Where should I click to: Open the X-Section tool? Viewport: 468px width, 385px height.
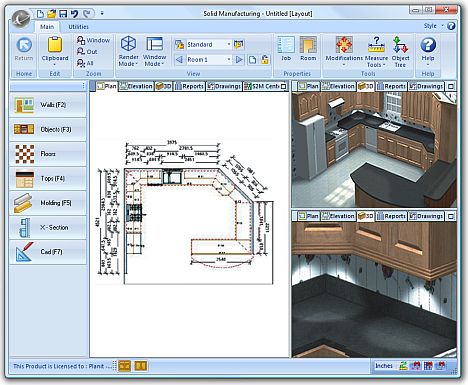point(48,227)
